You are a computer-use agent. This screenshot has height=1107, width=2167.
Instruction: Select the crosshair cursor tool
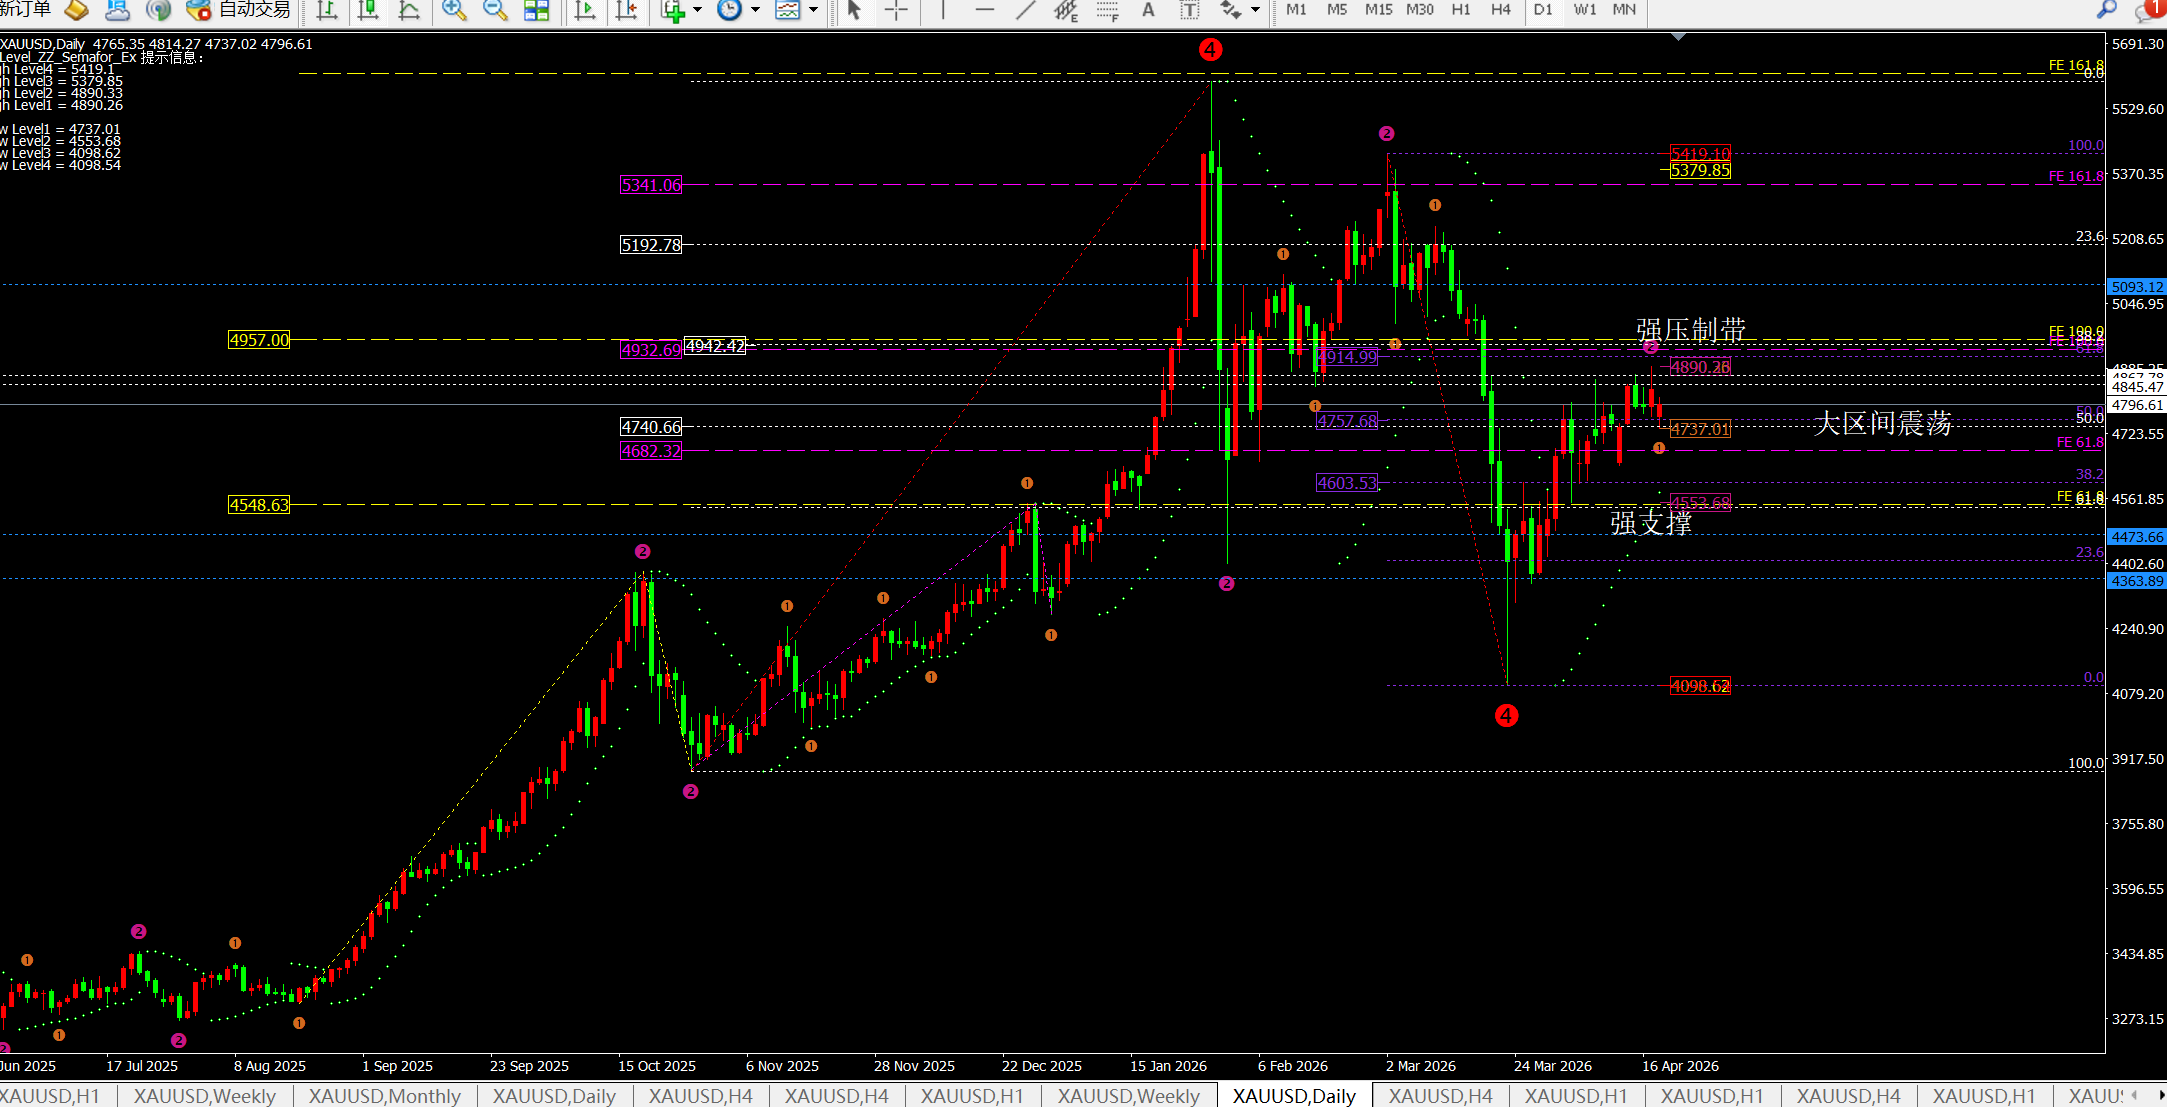click(896, 10)
